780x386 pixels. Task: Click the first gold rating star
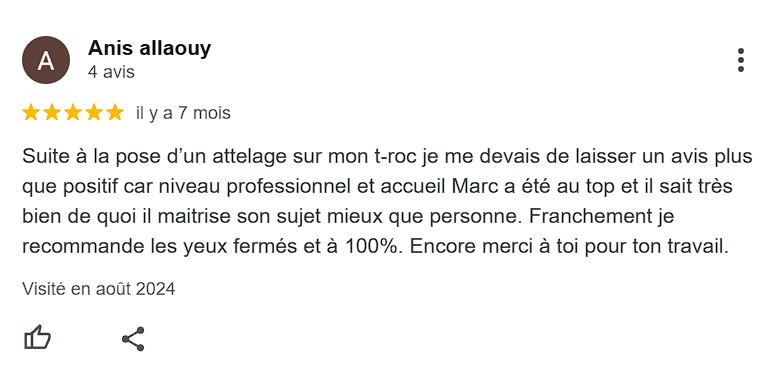[31, 112]
